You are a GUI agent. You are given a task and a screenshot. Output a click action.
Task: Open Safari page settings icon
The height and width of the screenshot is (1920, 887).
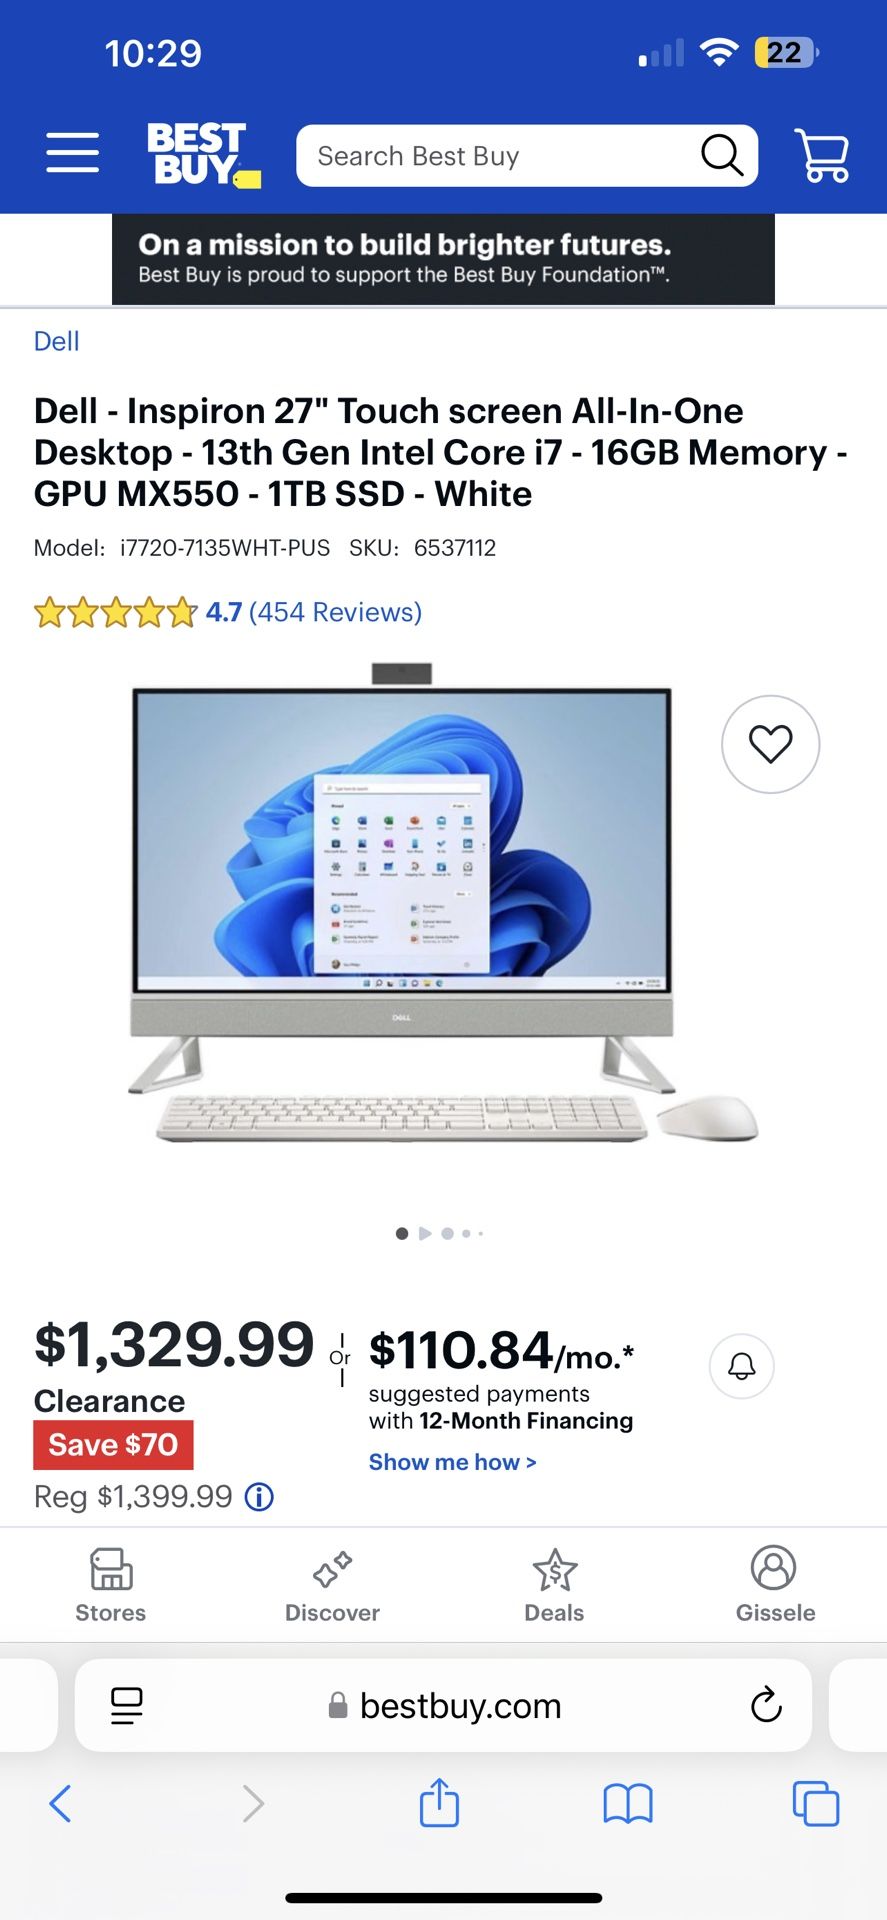(x=127, y=1705)
